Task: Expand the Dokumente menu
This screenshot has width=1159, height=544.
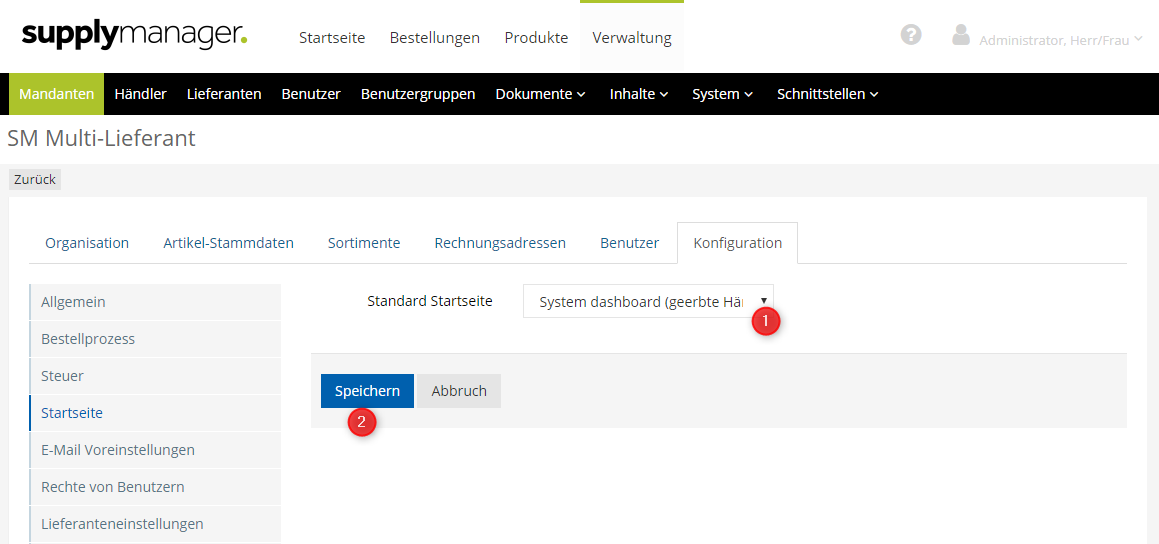Action: 540,94
